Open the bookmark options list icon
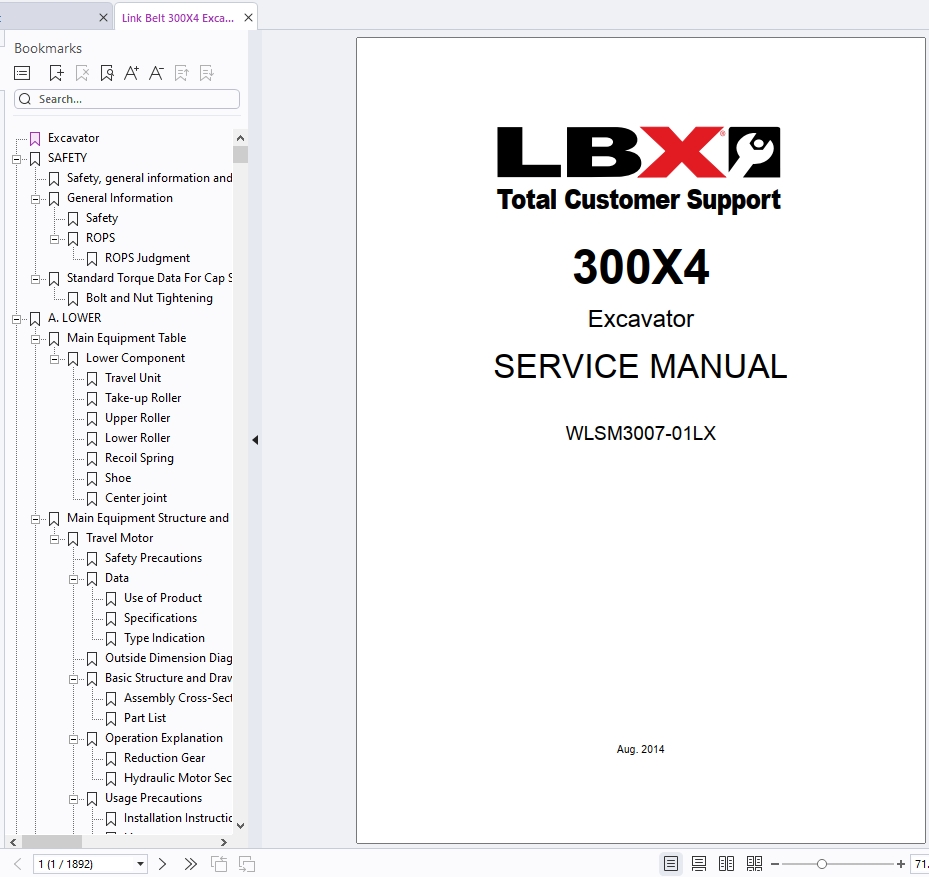This screenshot has width=929, height=877. point(22,73)
